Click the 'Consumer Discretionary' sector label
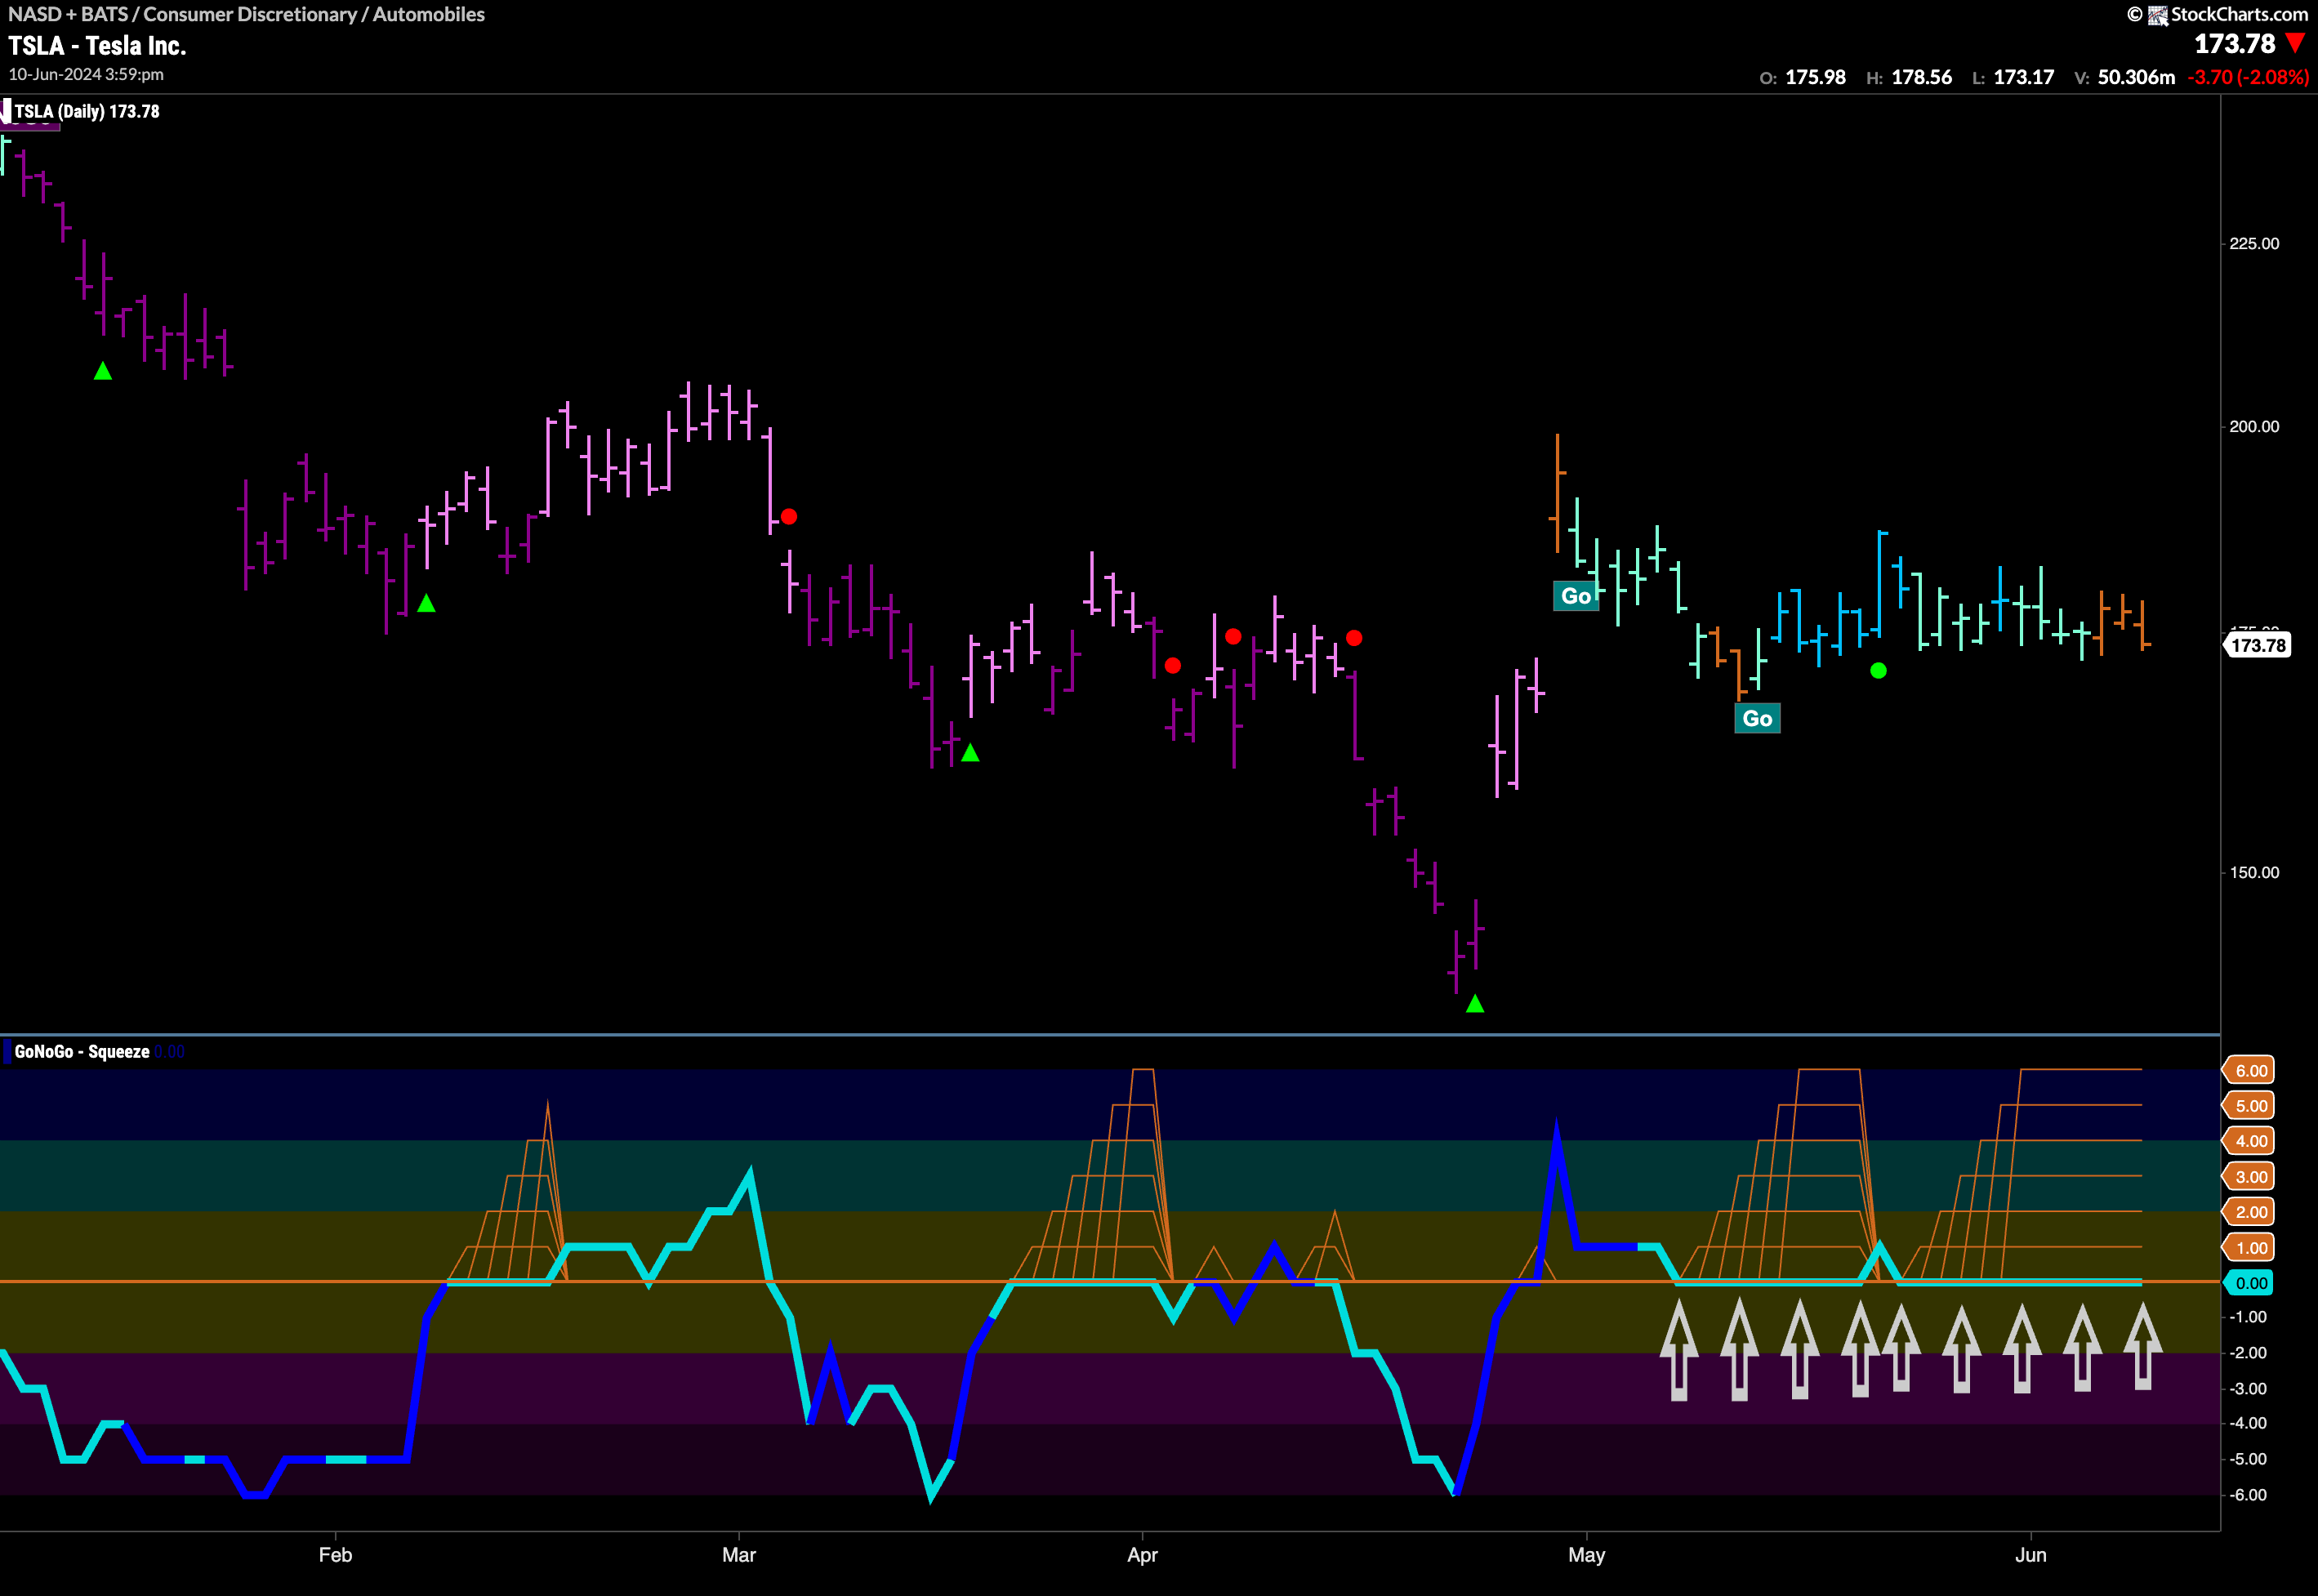This screenshot has height=1596, width=2318. point(250,14)
